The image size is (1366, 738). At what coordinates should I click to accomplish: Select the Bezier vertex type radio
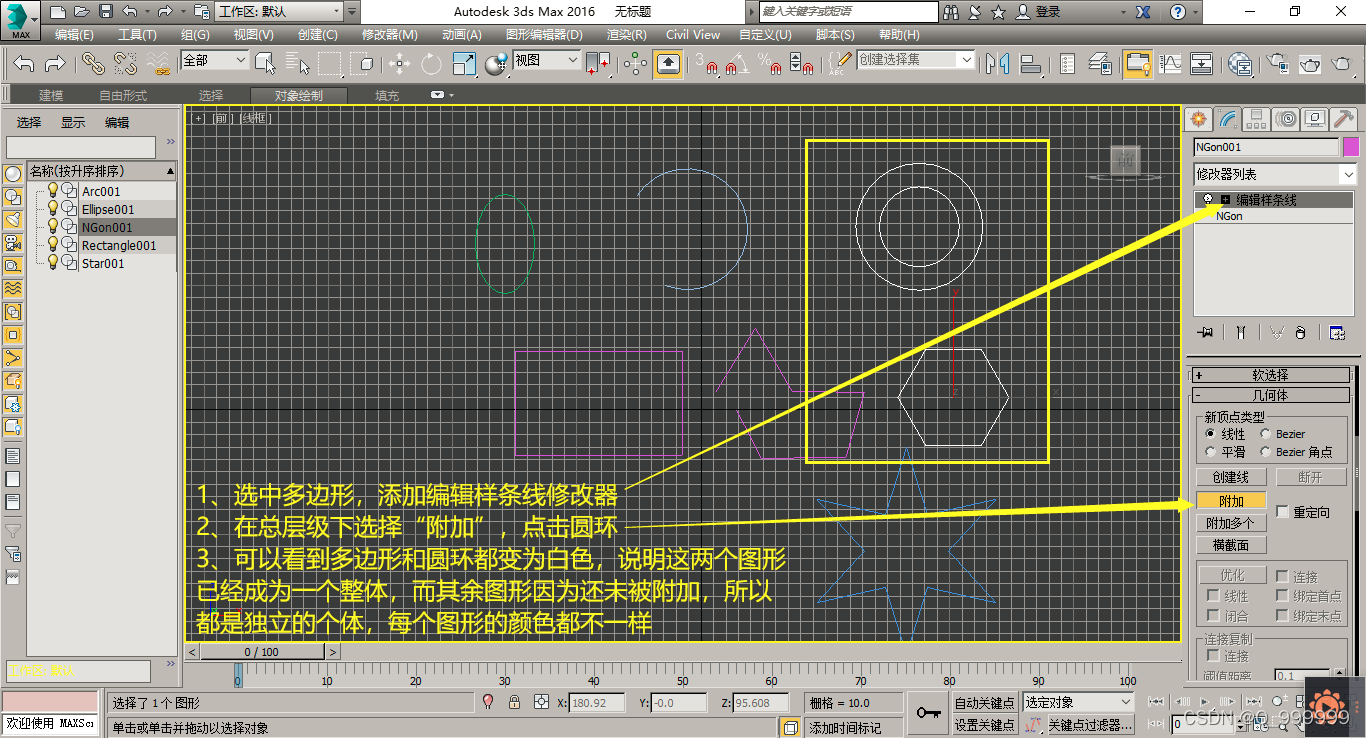point(1265,434)
